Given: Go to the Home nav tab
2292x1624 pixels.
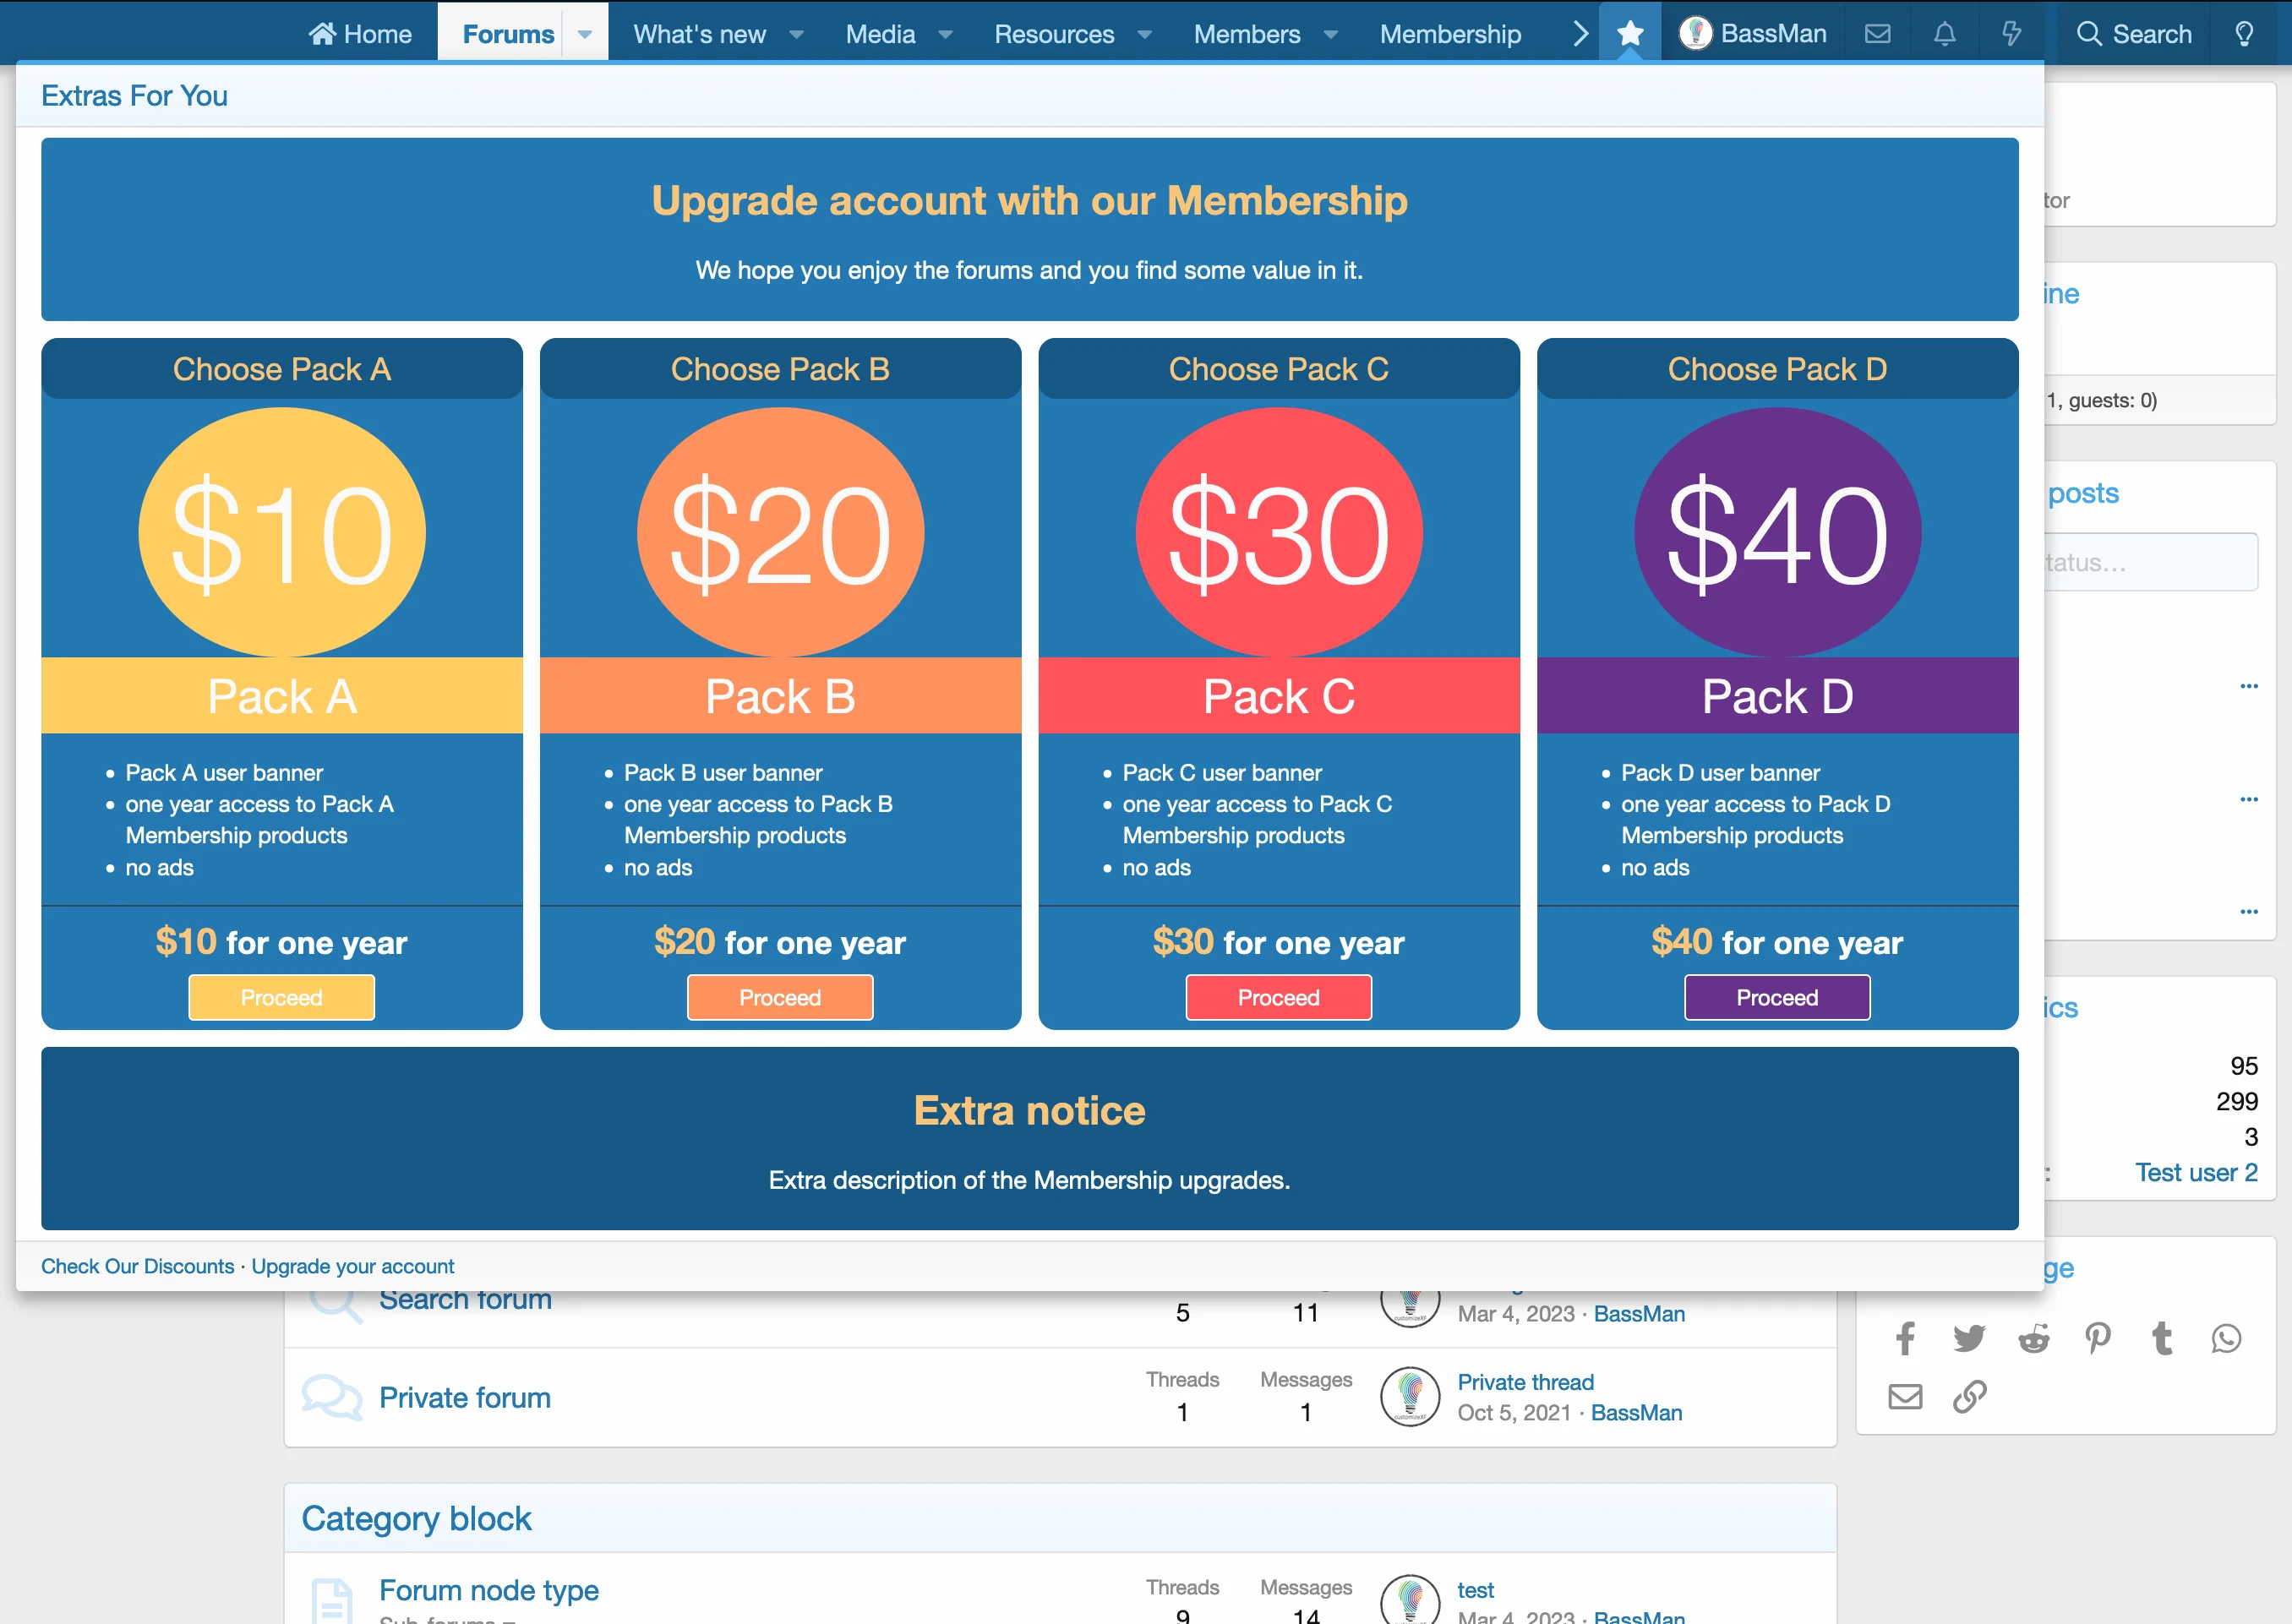Looking at the screenshot, I should click(360, 33).
